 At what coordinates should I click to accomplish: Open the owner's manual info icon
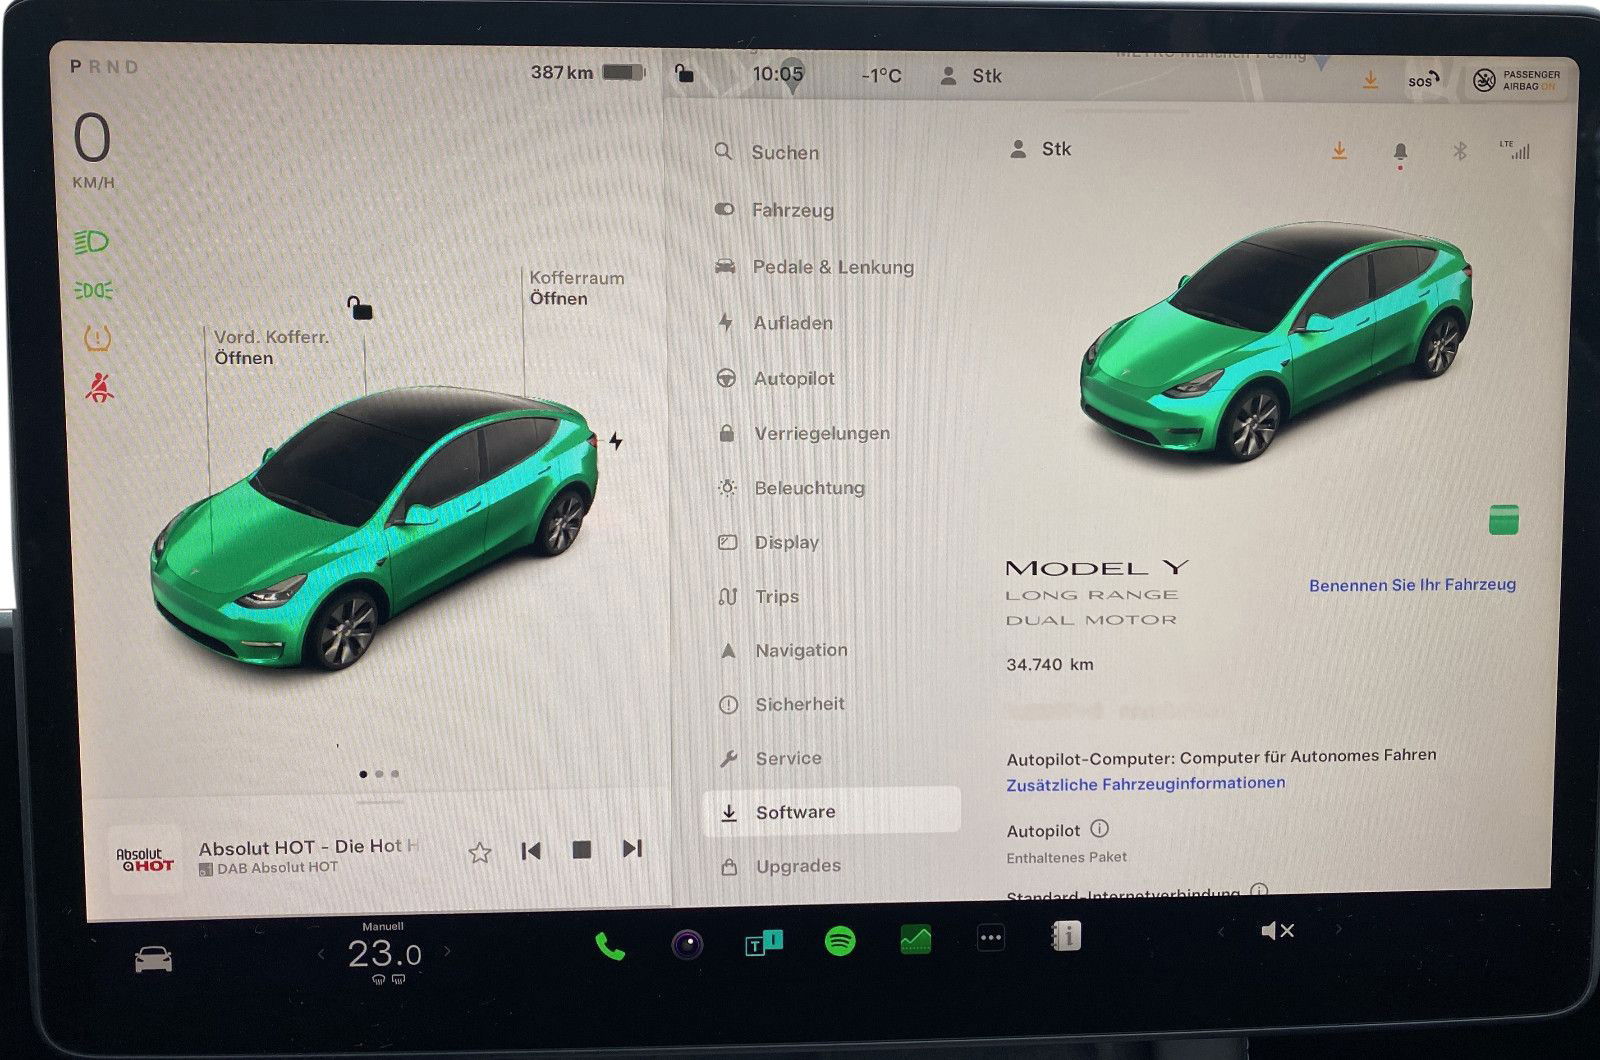[1066, 936]
